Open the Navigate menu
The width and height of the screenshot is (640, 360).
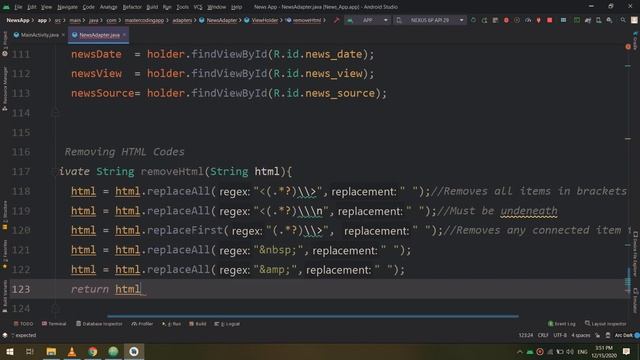pos(67,7)
